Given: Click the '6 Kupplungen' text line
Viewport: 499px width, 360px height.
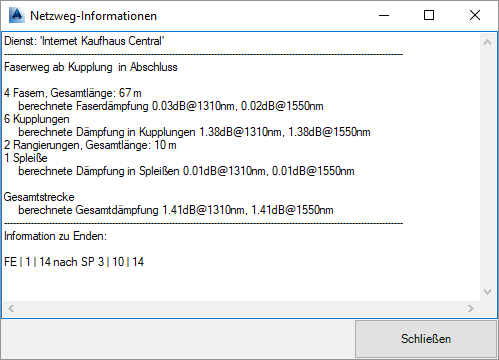Looking at the screenshot, I should (x=37, y=119).
